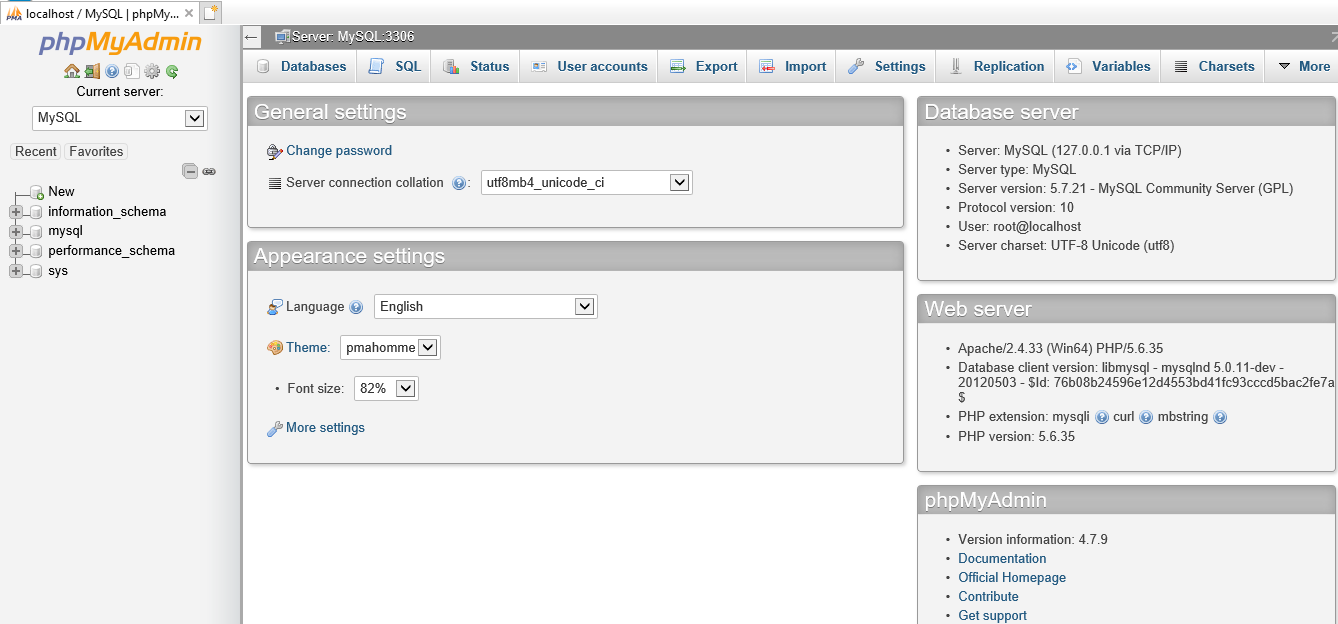Viewport: 1338px width, 624px height.
Task: Open MySQL documentation page icon in sidebar
Action: coord(132,71)
